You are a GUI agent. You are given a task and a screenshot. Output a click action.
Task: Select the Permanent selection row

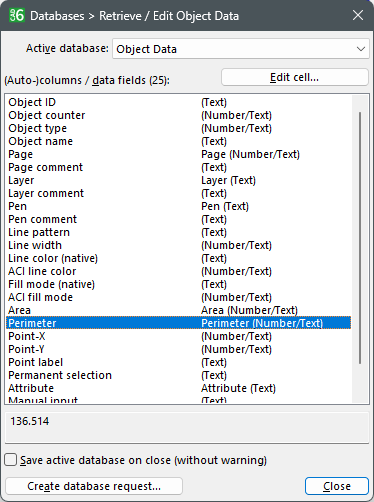[179, 375]
